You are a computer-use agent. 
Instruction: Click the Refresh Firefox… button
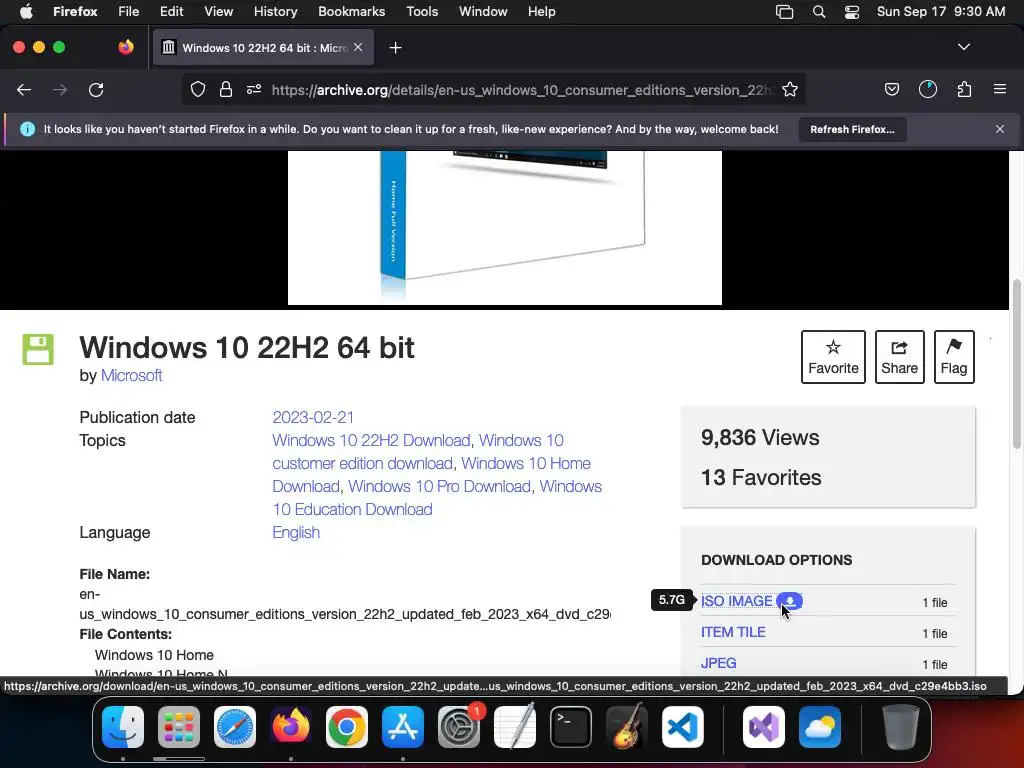click(852, 129)
